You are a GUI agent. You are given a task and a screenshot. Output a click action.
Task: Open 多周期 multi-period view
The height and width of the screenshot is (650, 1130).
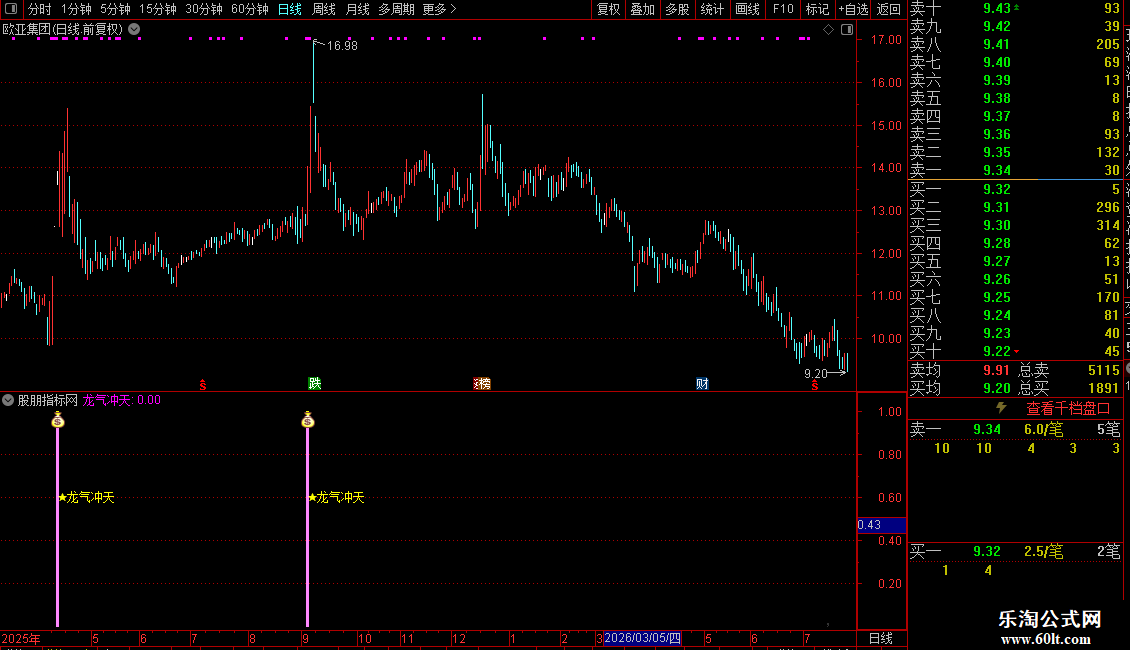[396, 9]
